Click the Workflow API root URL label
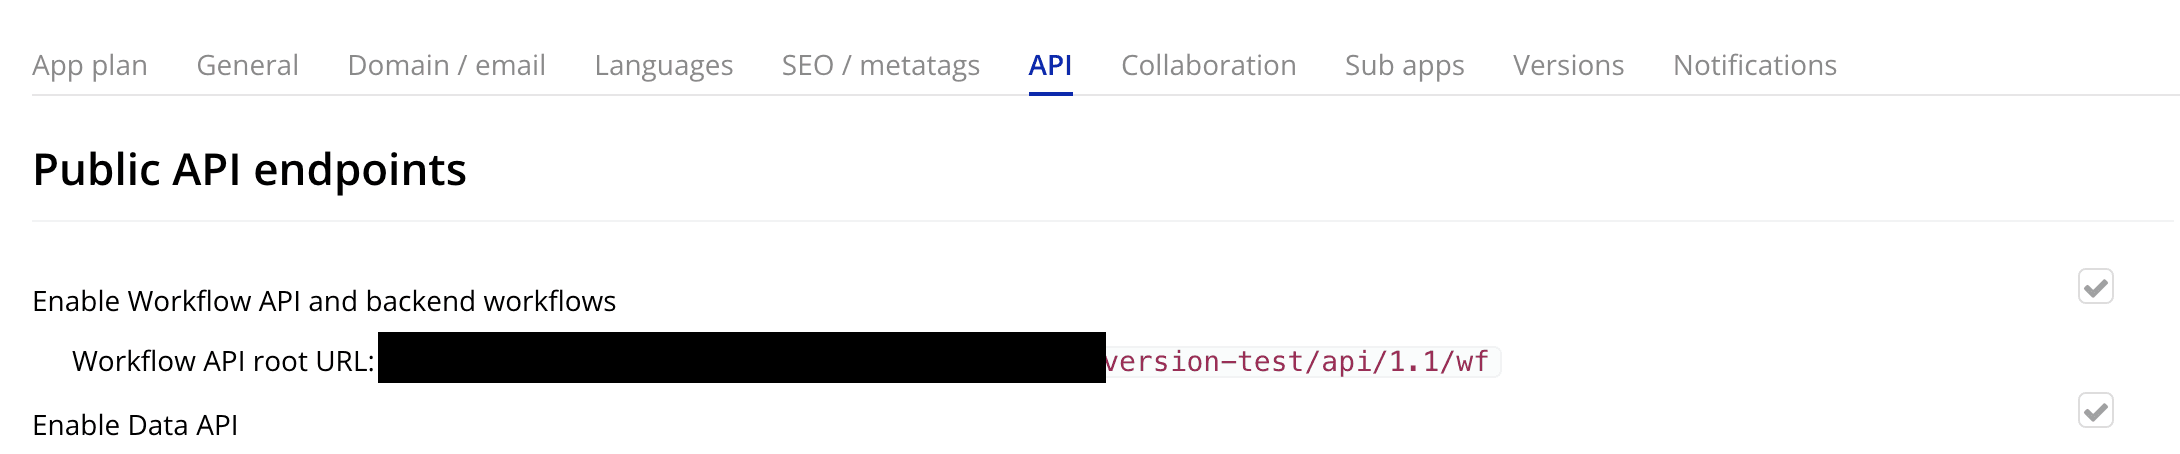Viewport: 2180px width, 454px height. pos(223,361)
